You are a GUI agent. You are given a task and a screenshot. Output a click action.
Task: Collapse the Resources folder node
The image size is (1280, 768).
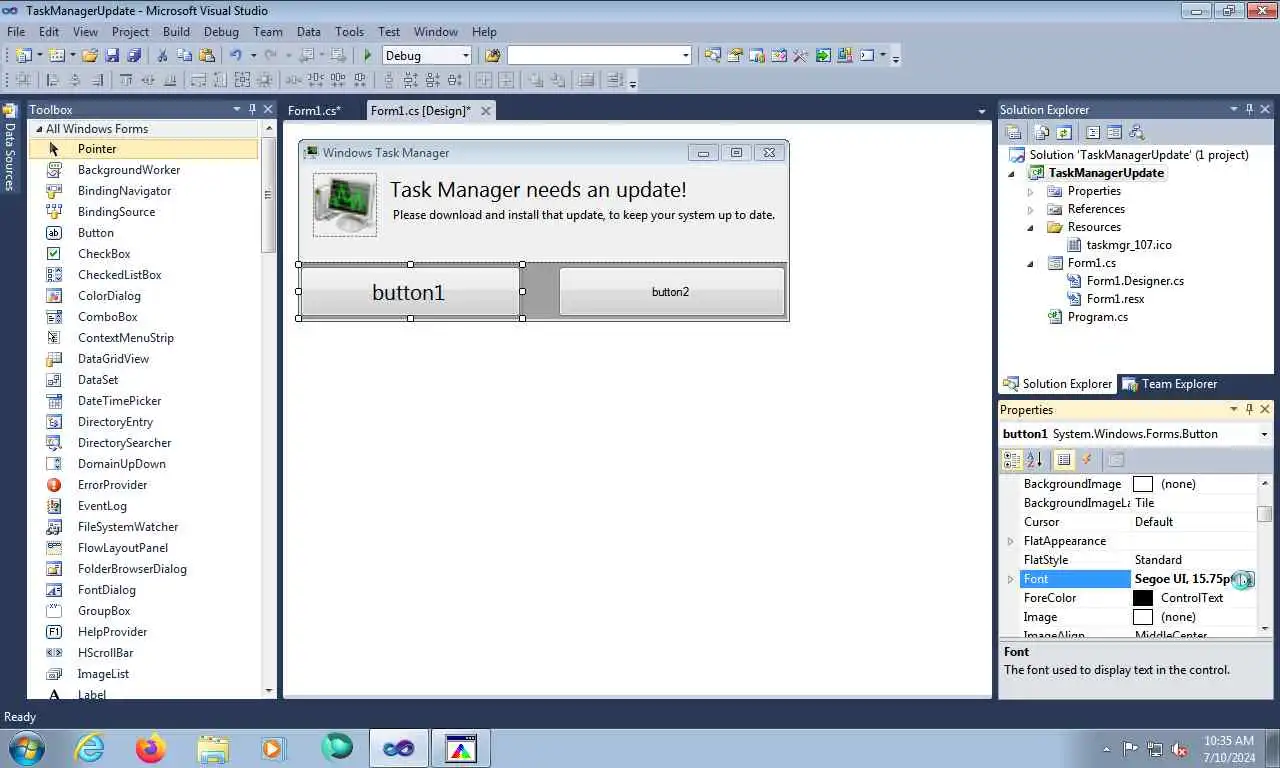point(1031,227)
